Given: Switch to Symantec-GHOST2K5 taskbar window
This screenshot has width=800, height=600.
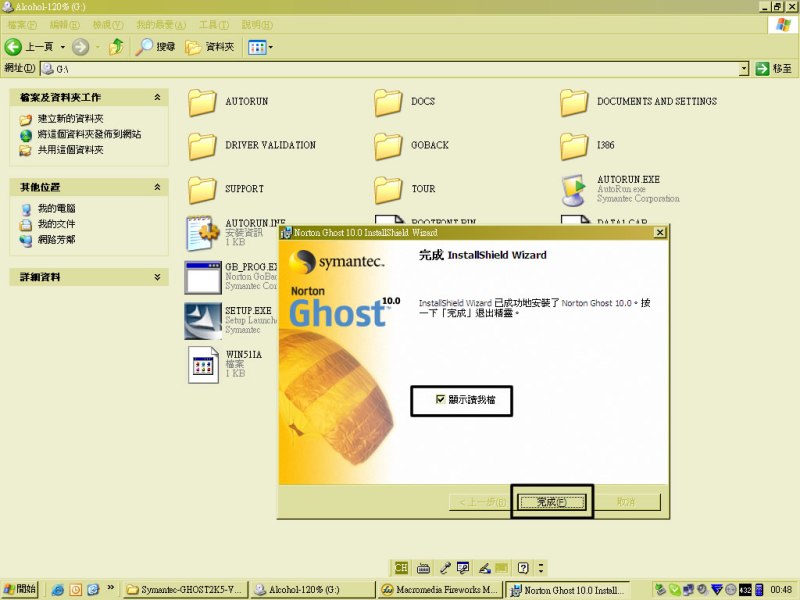Looking at the screenshot, I should click(185, 590).
